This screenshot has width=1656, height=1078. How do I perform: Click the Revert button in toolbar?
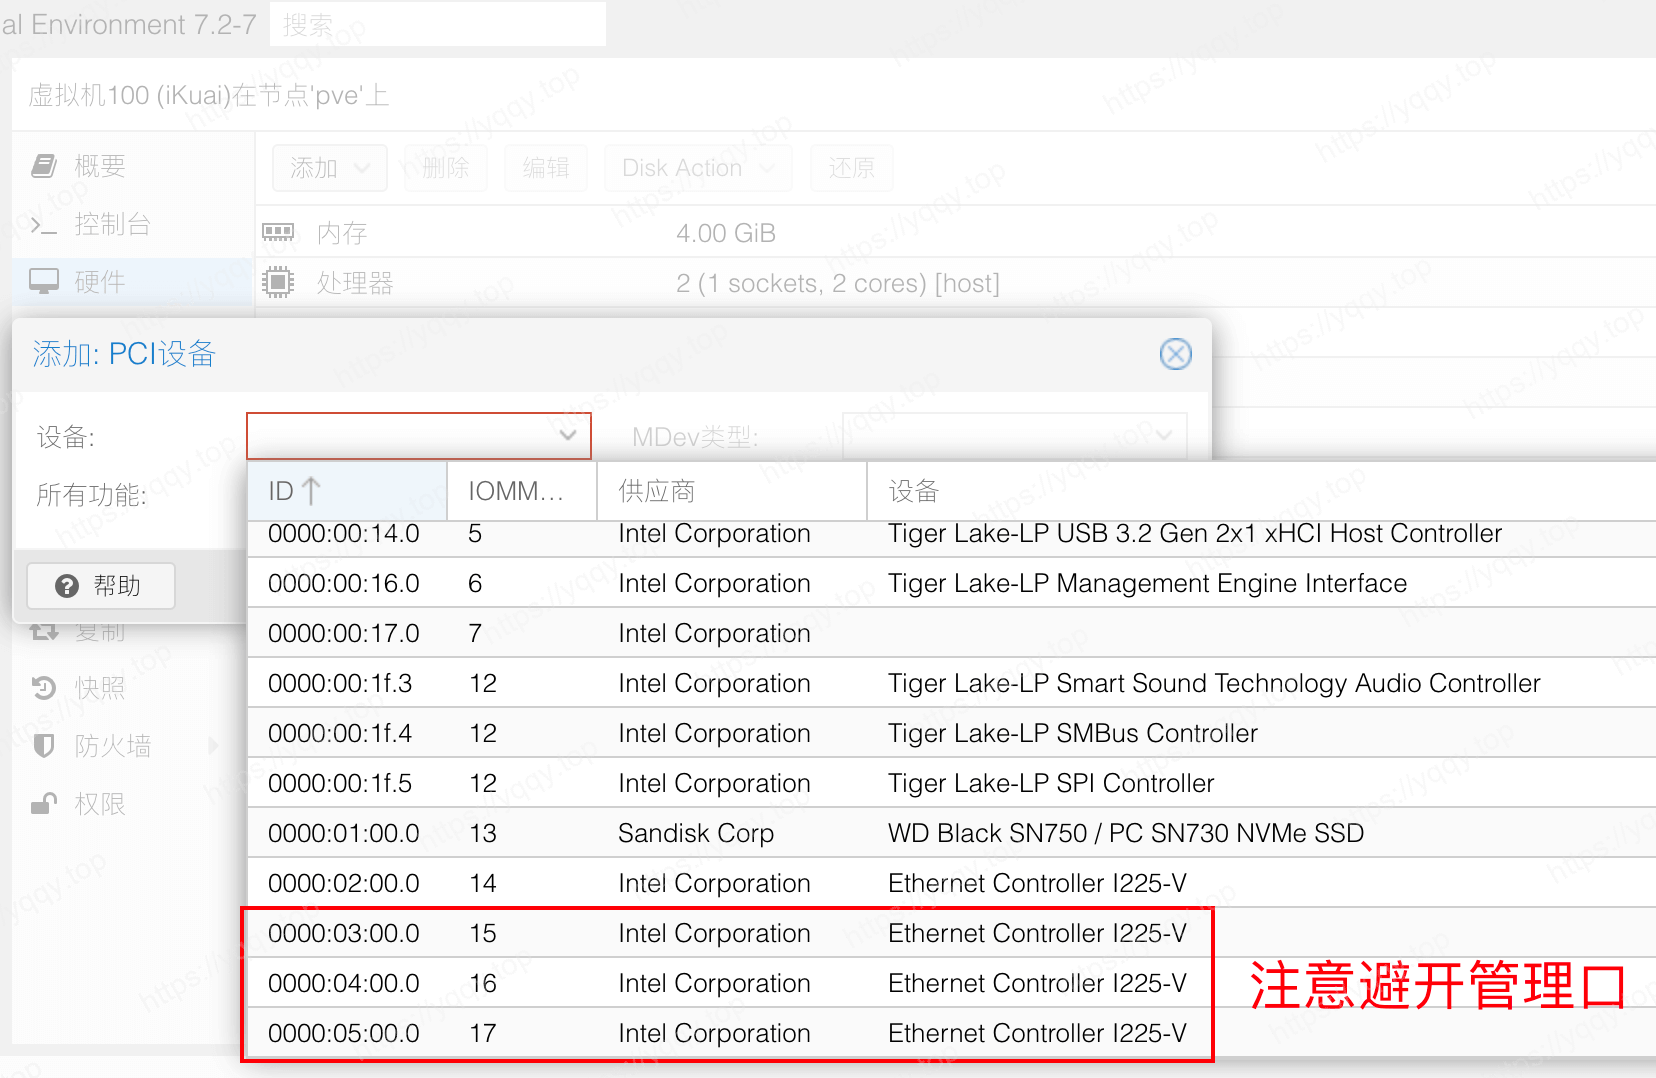click(851, 168)
